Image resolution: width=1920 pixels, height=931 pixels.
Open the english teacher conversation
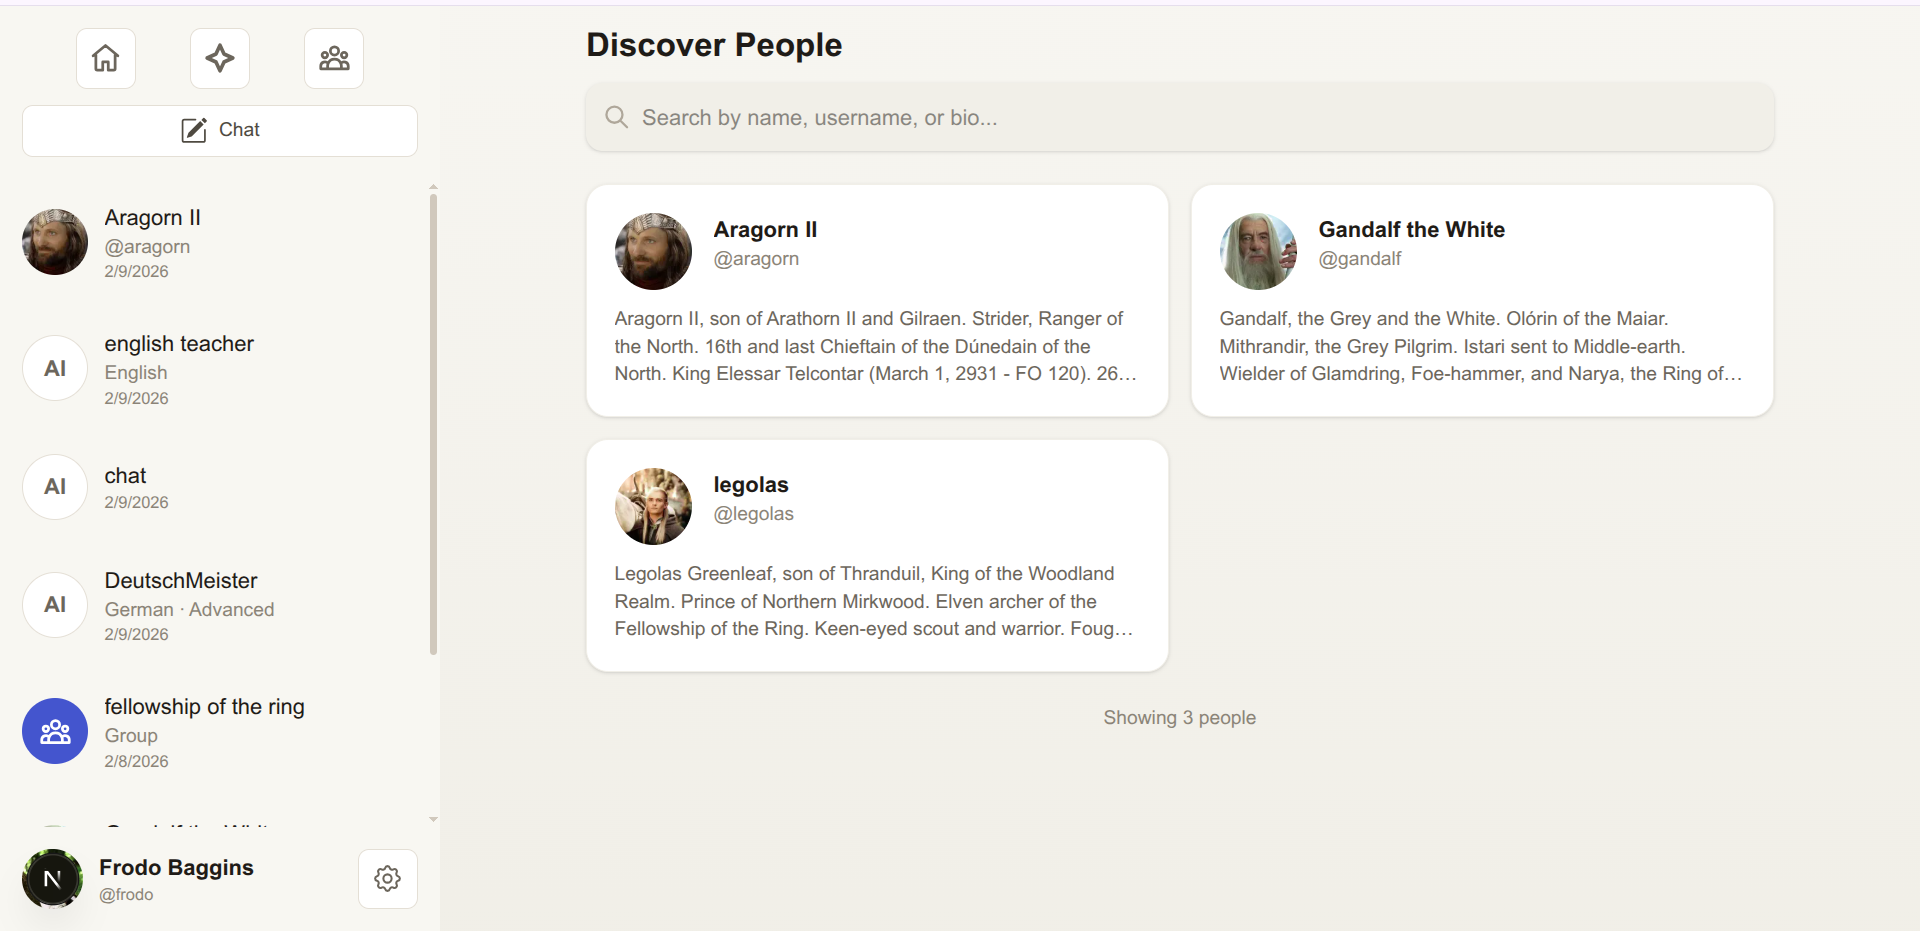[220, 369]
